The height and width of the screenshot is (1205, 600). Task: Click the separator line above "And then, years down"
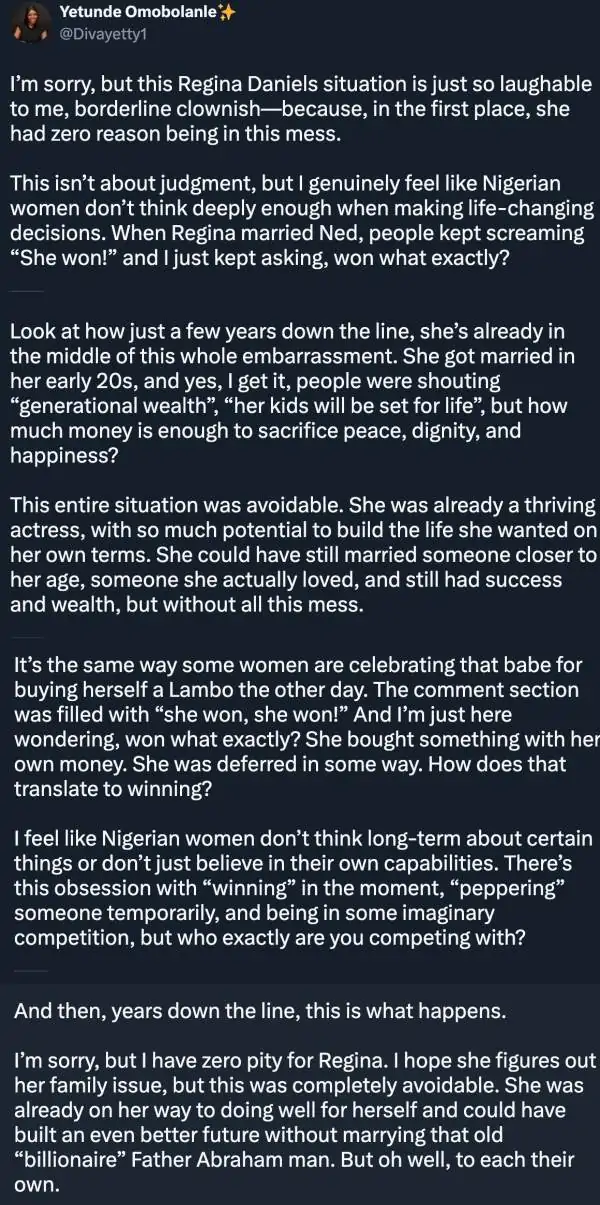coord(28,969)
